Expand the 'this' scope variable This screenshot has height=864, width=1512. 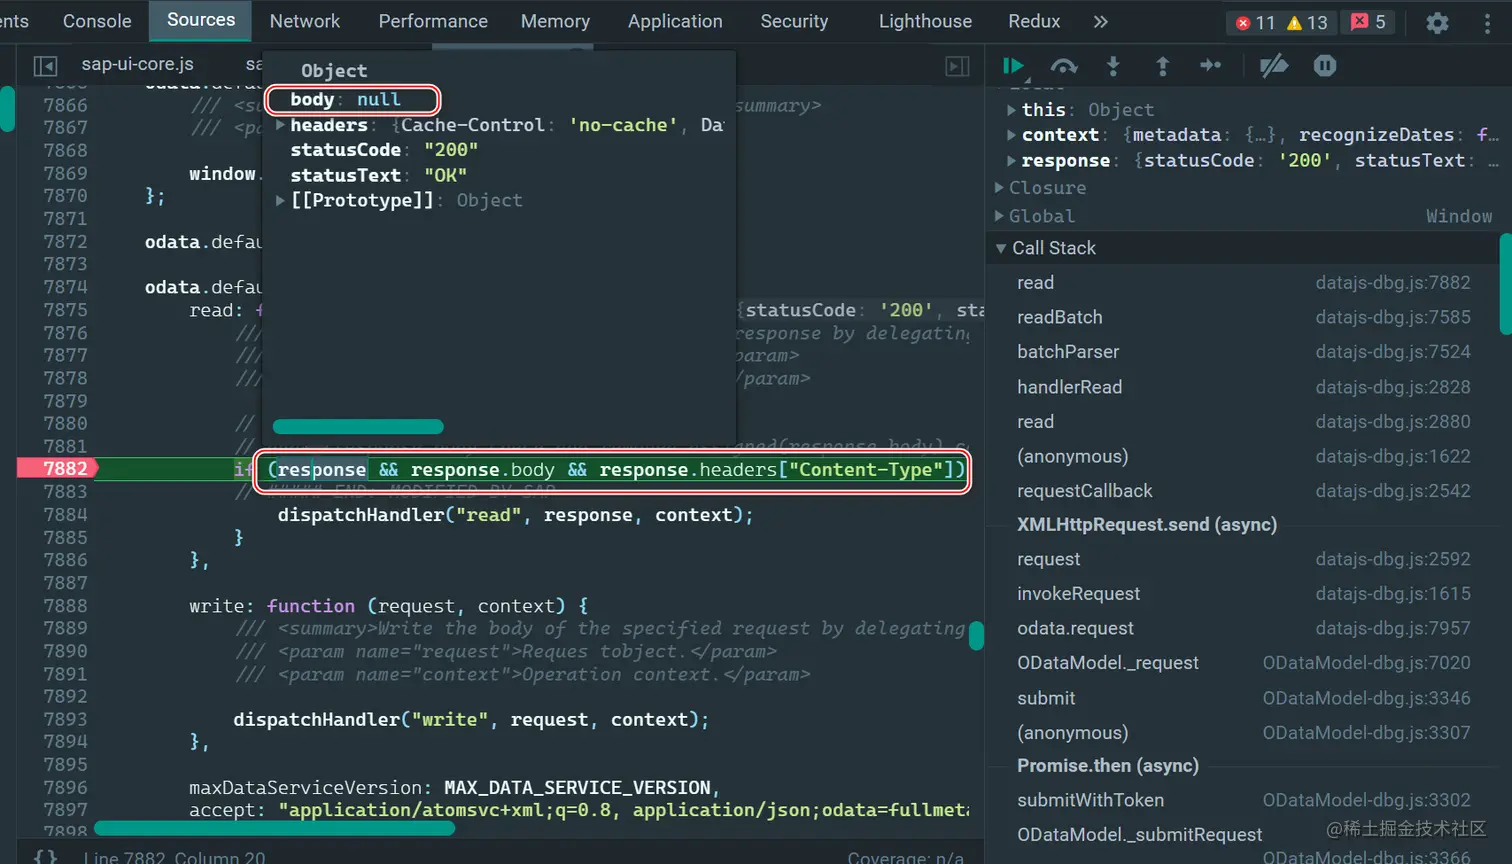coord(1012,110)
